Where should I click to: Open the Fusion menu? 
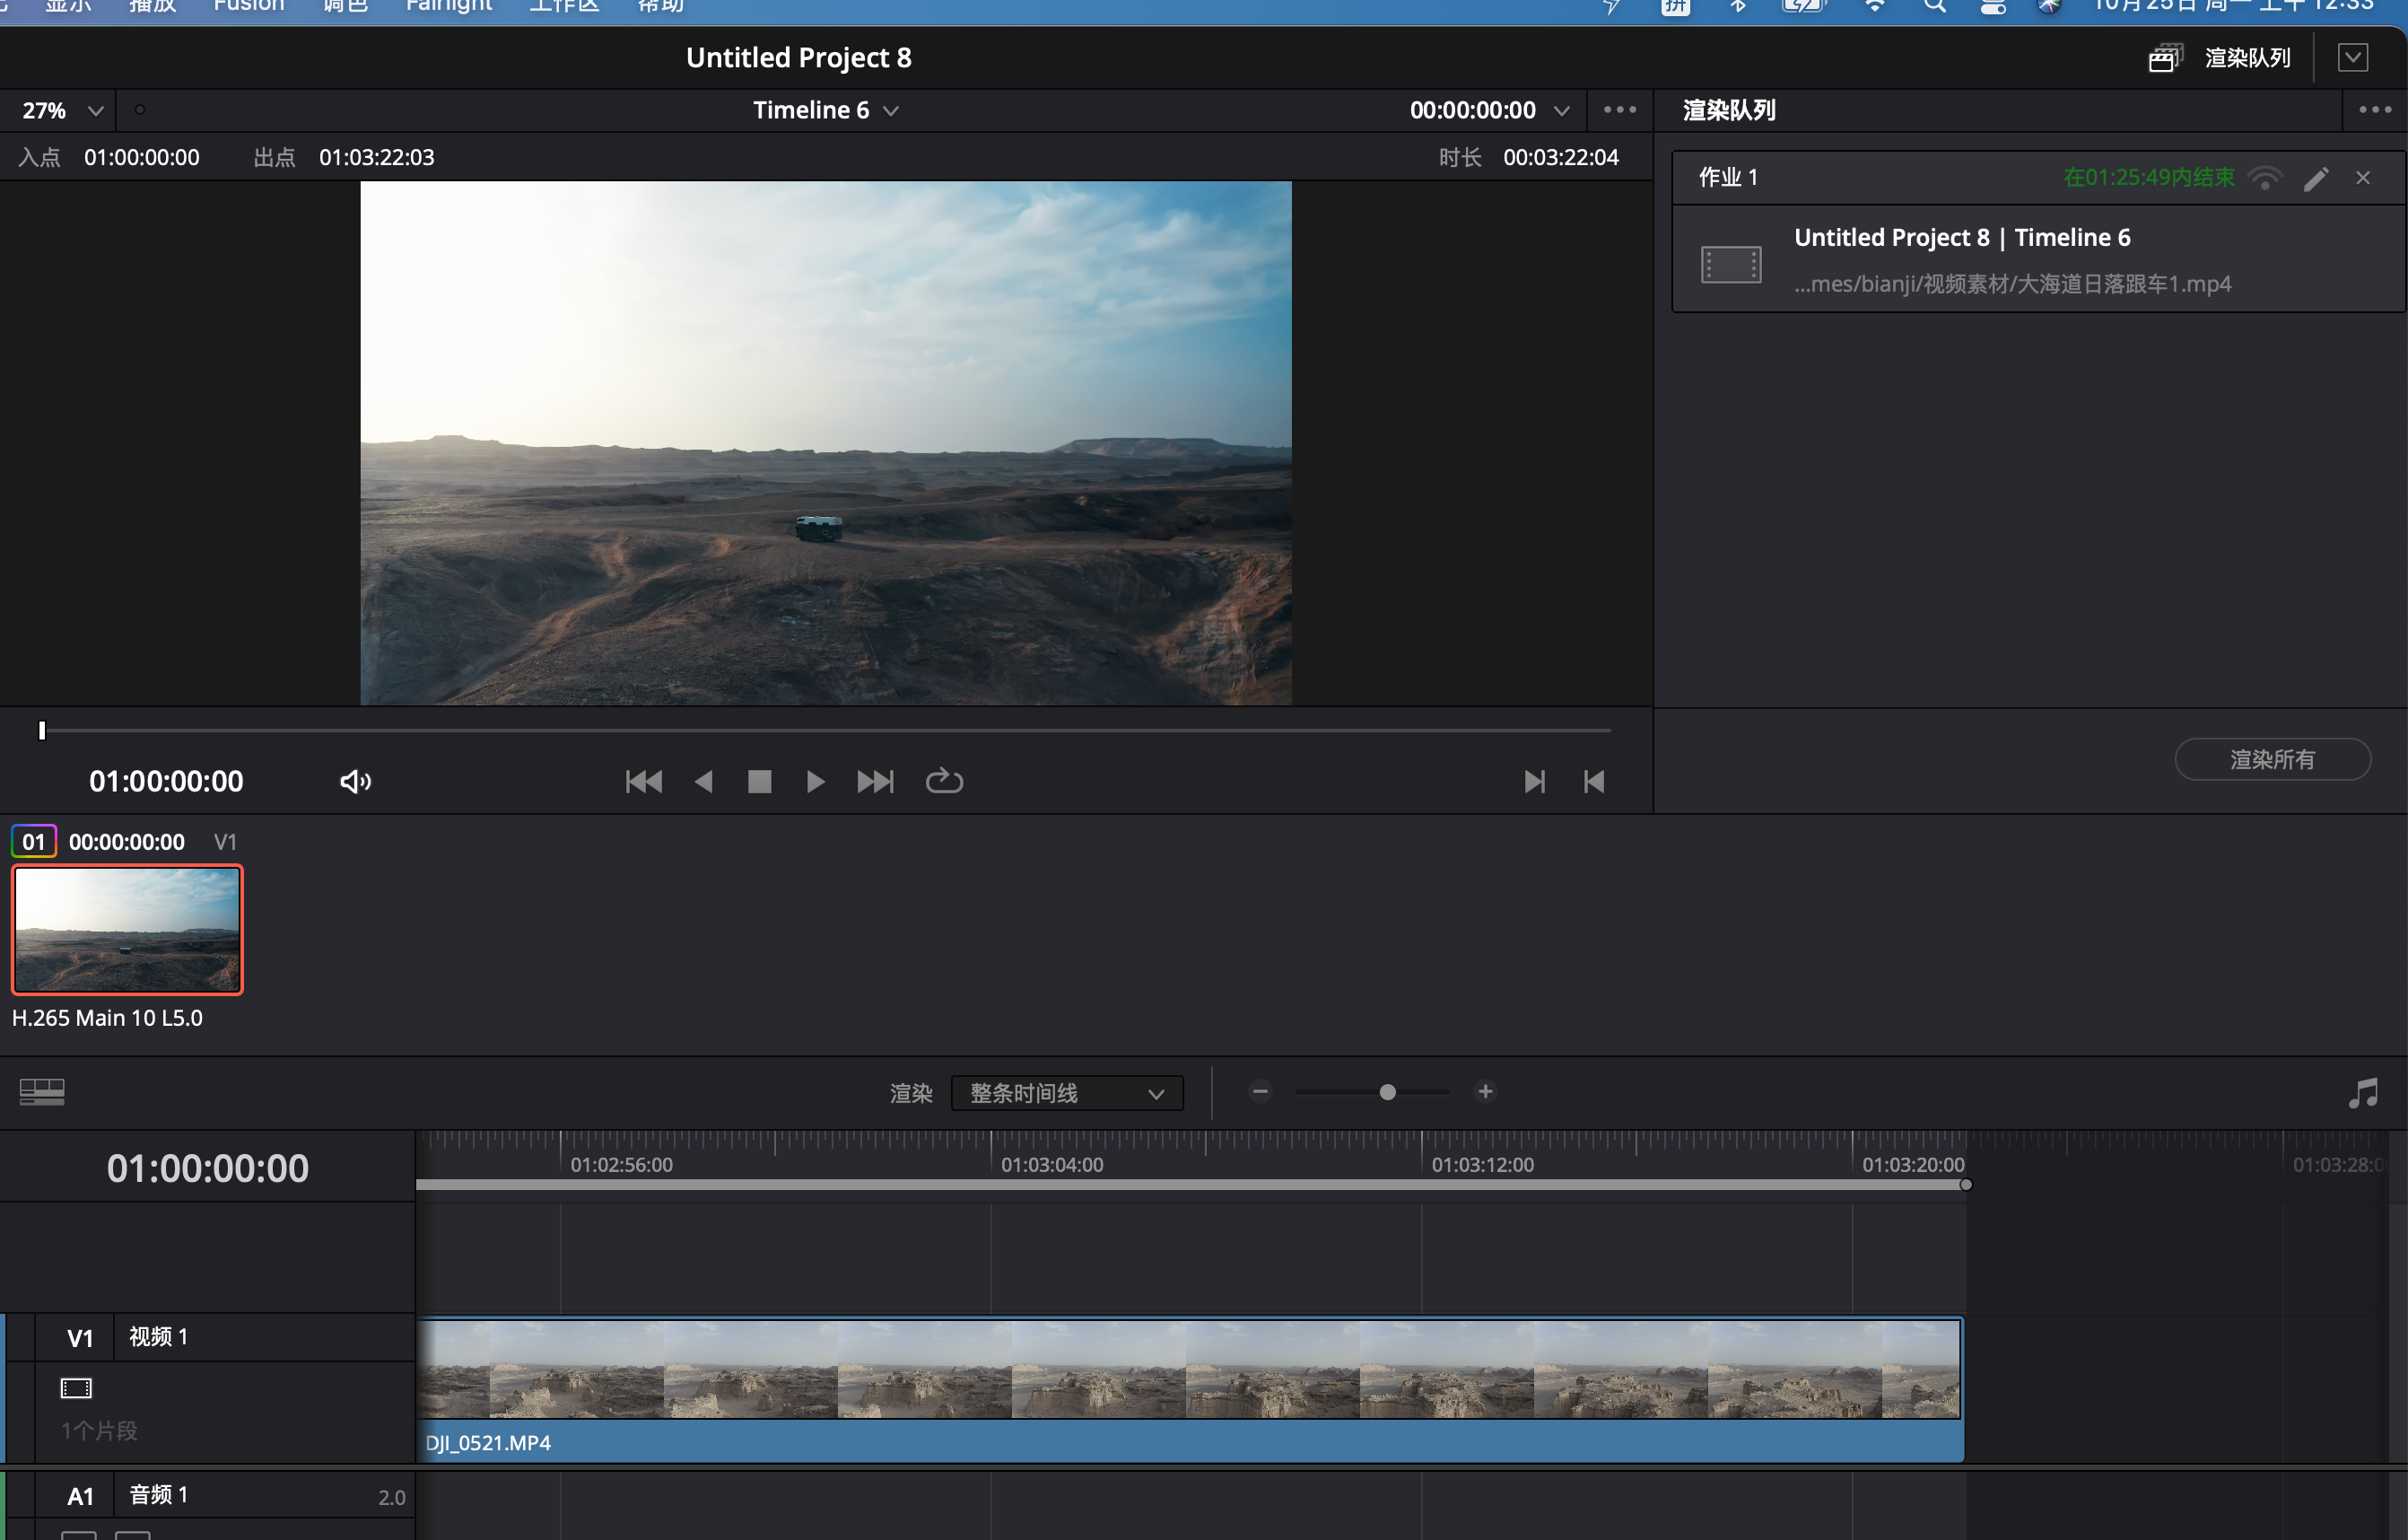coord(248,6)
